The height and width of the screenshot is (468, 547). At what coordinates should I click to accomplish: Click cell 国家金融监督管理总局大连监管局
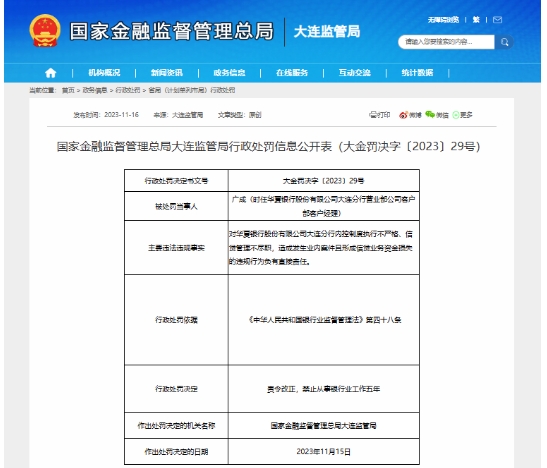[324, 426]
